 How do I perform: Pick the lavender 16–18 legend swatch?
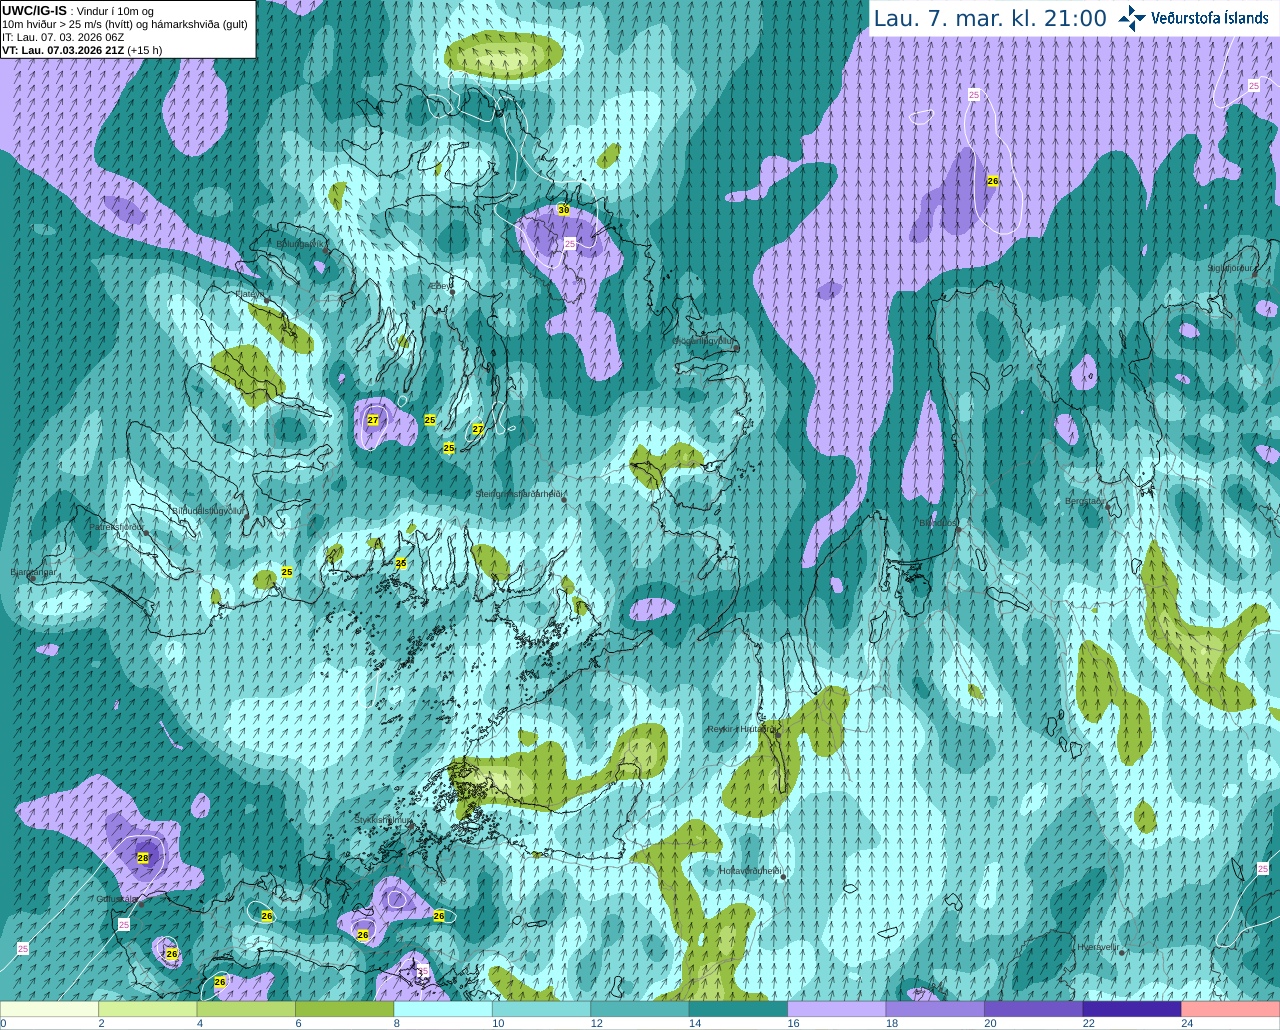pos(837,1009)
